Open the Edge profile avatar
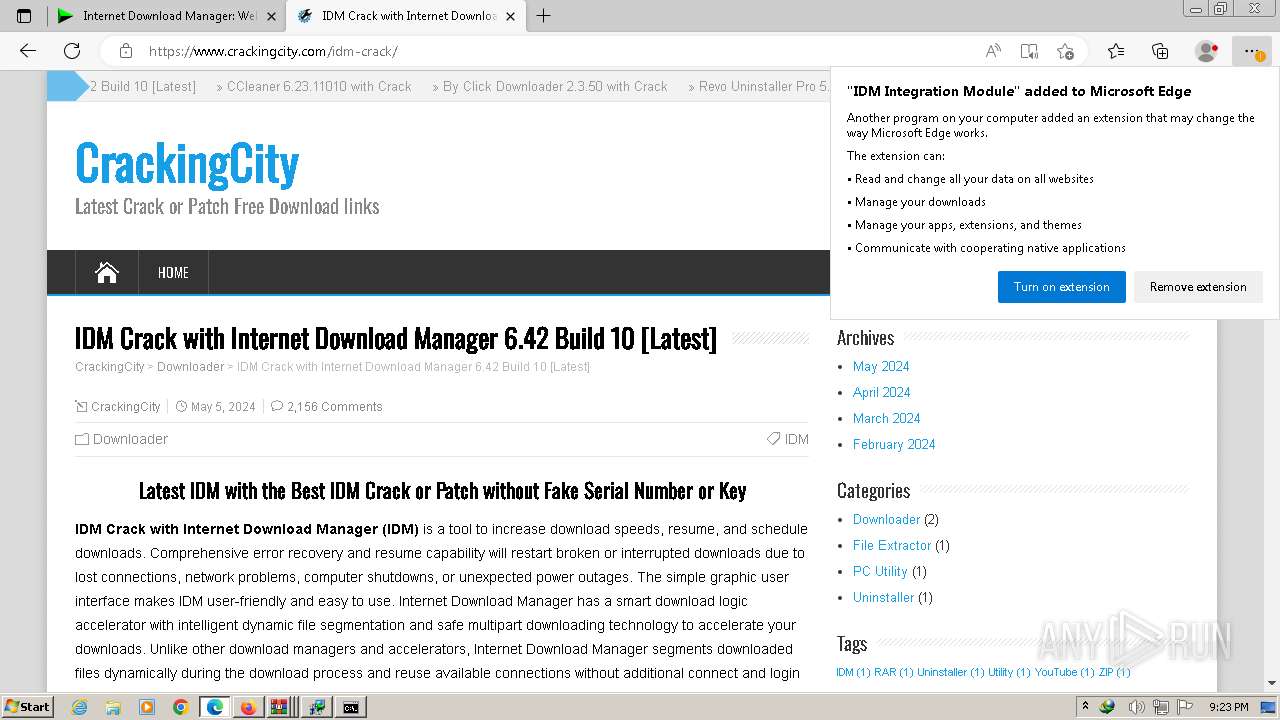Viewport: 1280px width, 720px height. pyautogui.click(x=1207, y=51)
